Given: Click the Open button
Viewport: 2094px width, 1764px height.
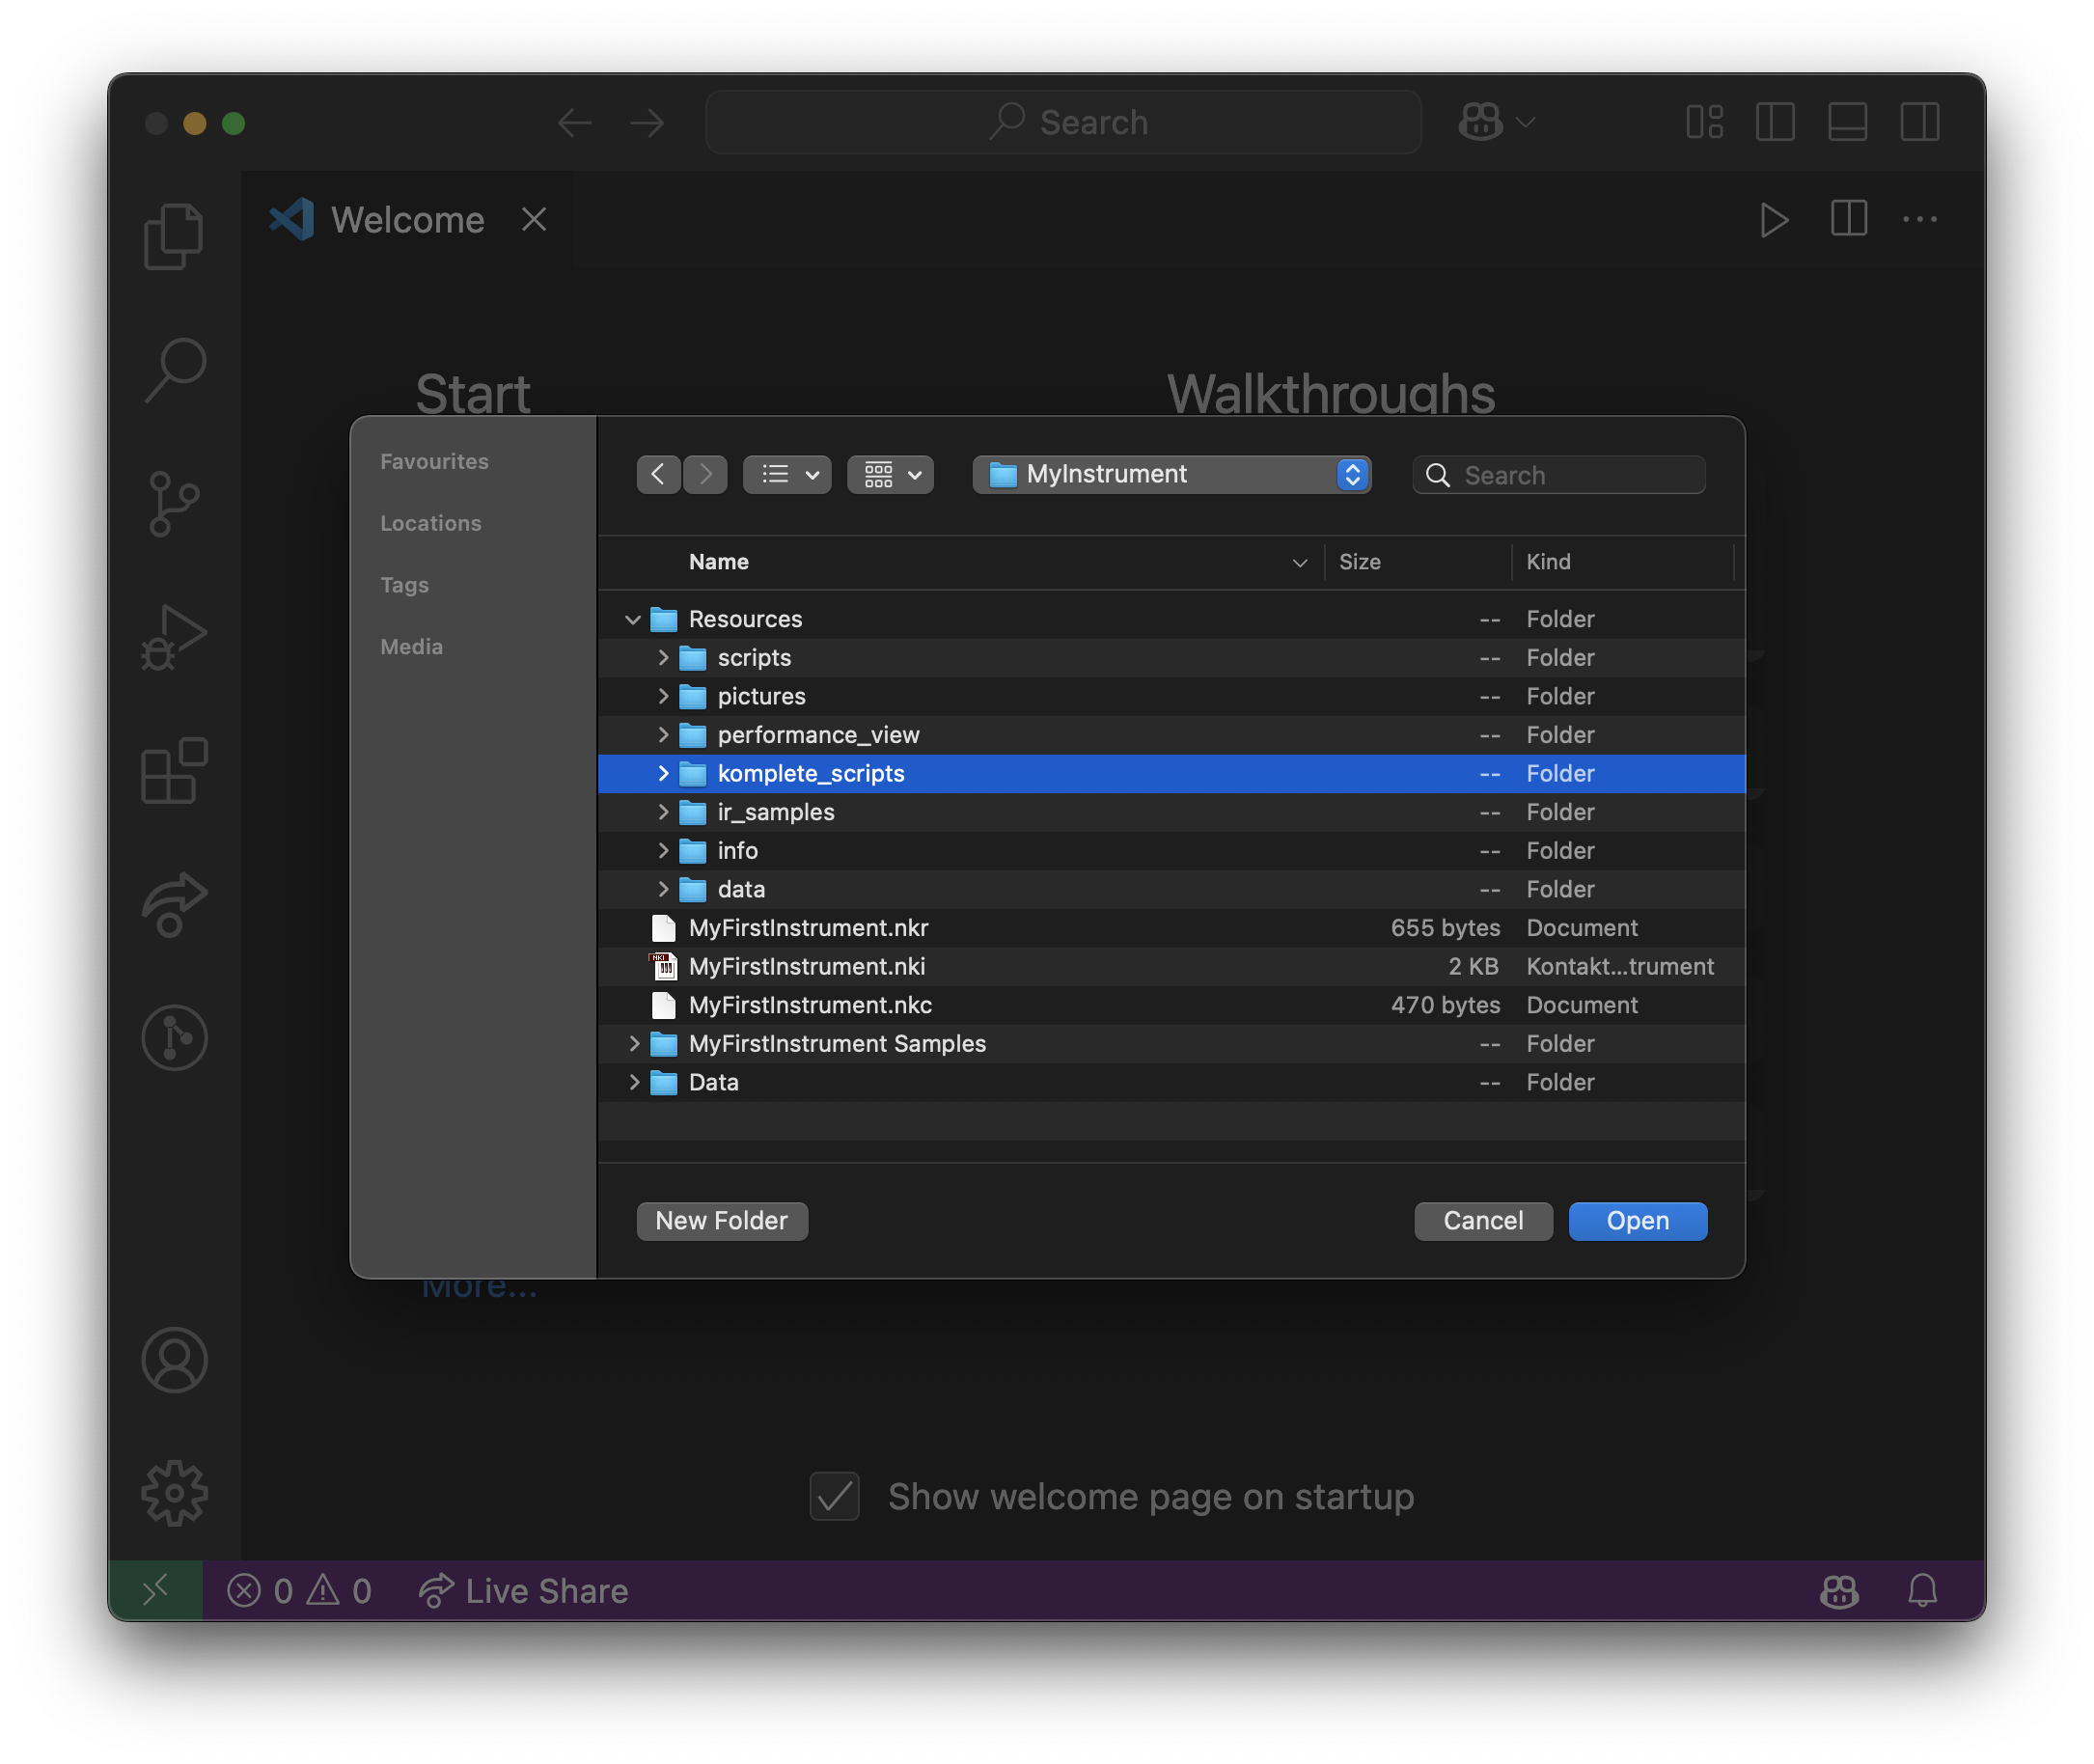Looking at the screenshot, I should click(1637, 1220).
